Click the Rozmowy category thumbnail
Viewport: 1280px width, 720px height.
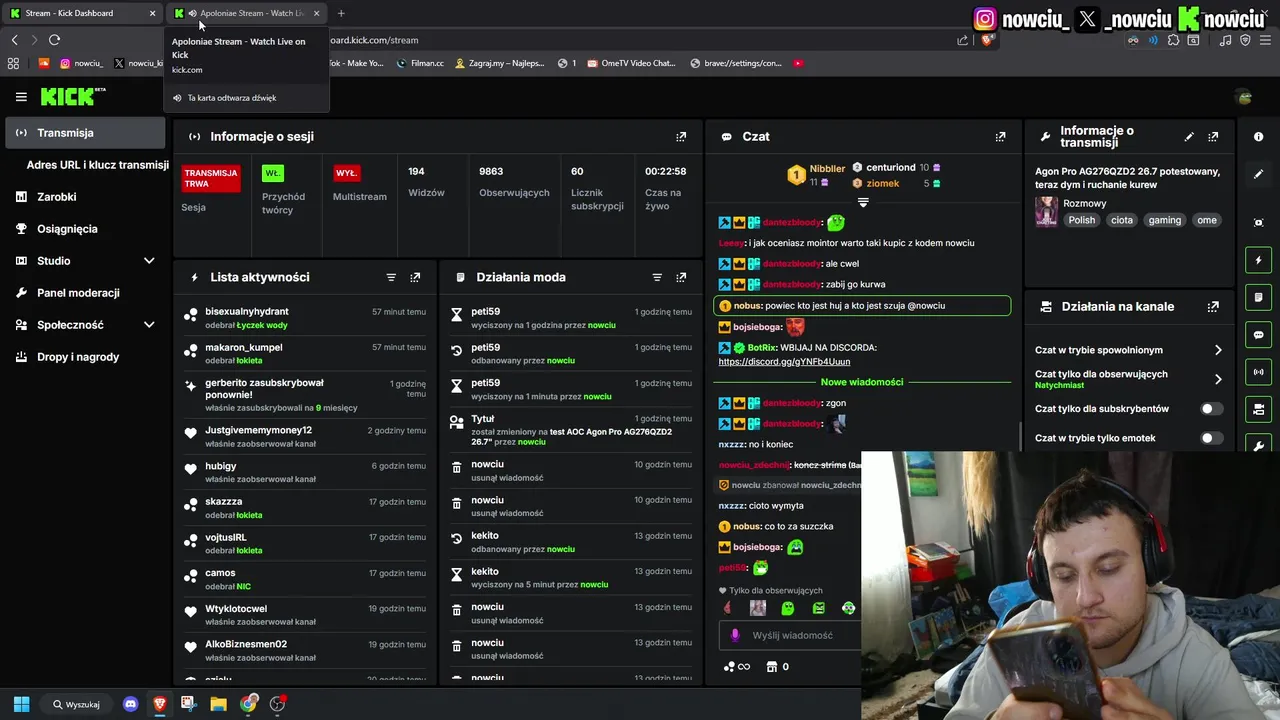1046,211
